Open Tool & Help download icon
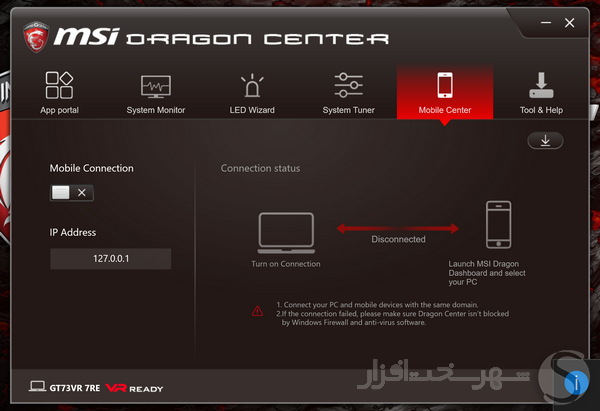Viewport: 600px width, 411px height. tap(541, 85)
